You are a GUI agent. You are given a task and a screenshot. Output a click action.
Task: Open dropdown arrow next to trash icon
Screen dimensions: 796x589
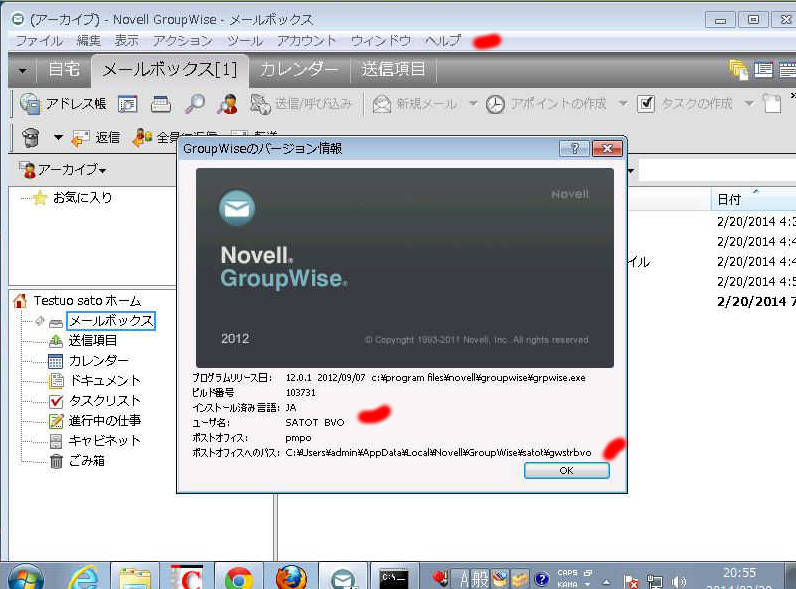point(58,138)
